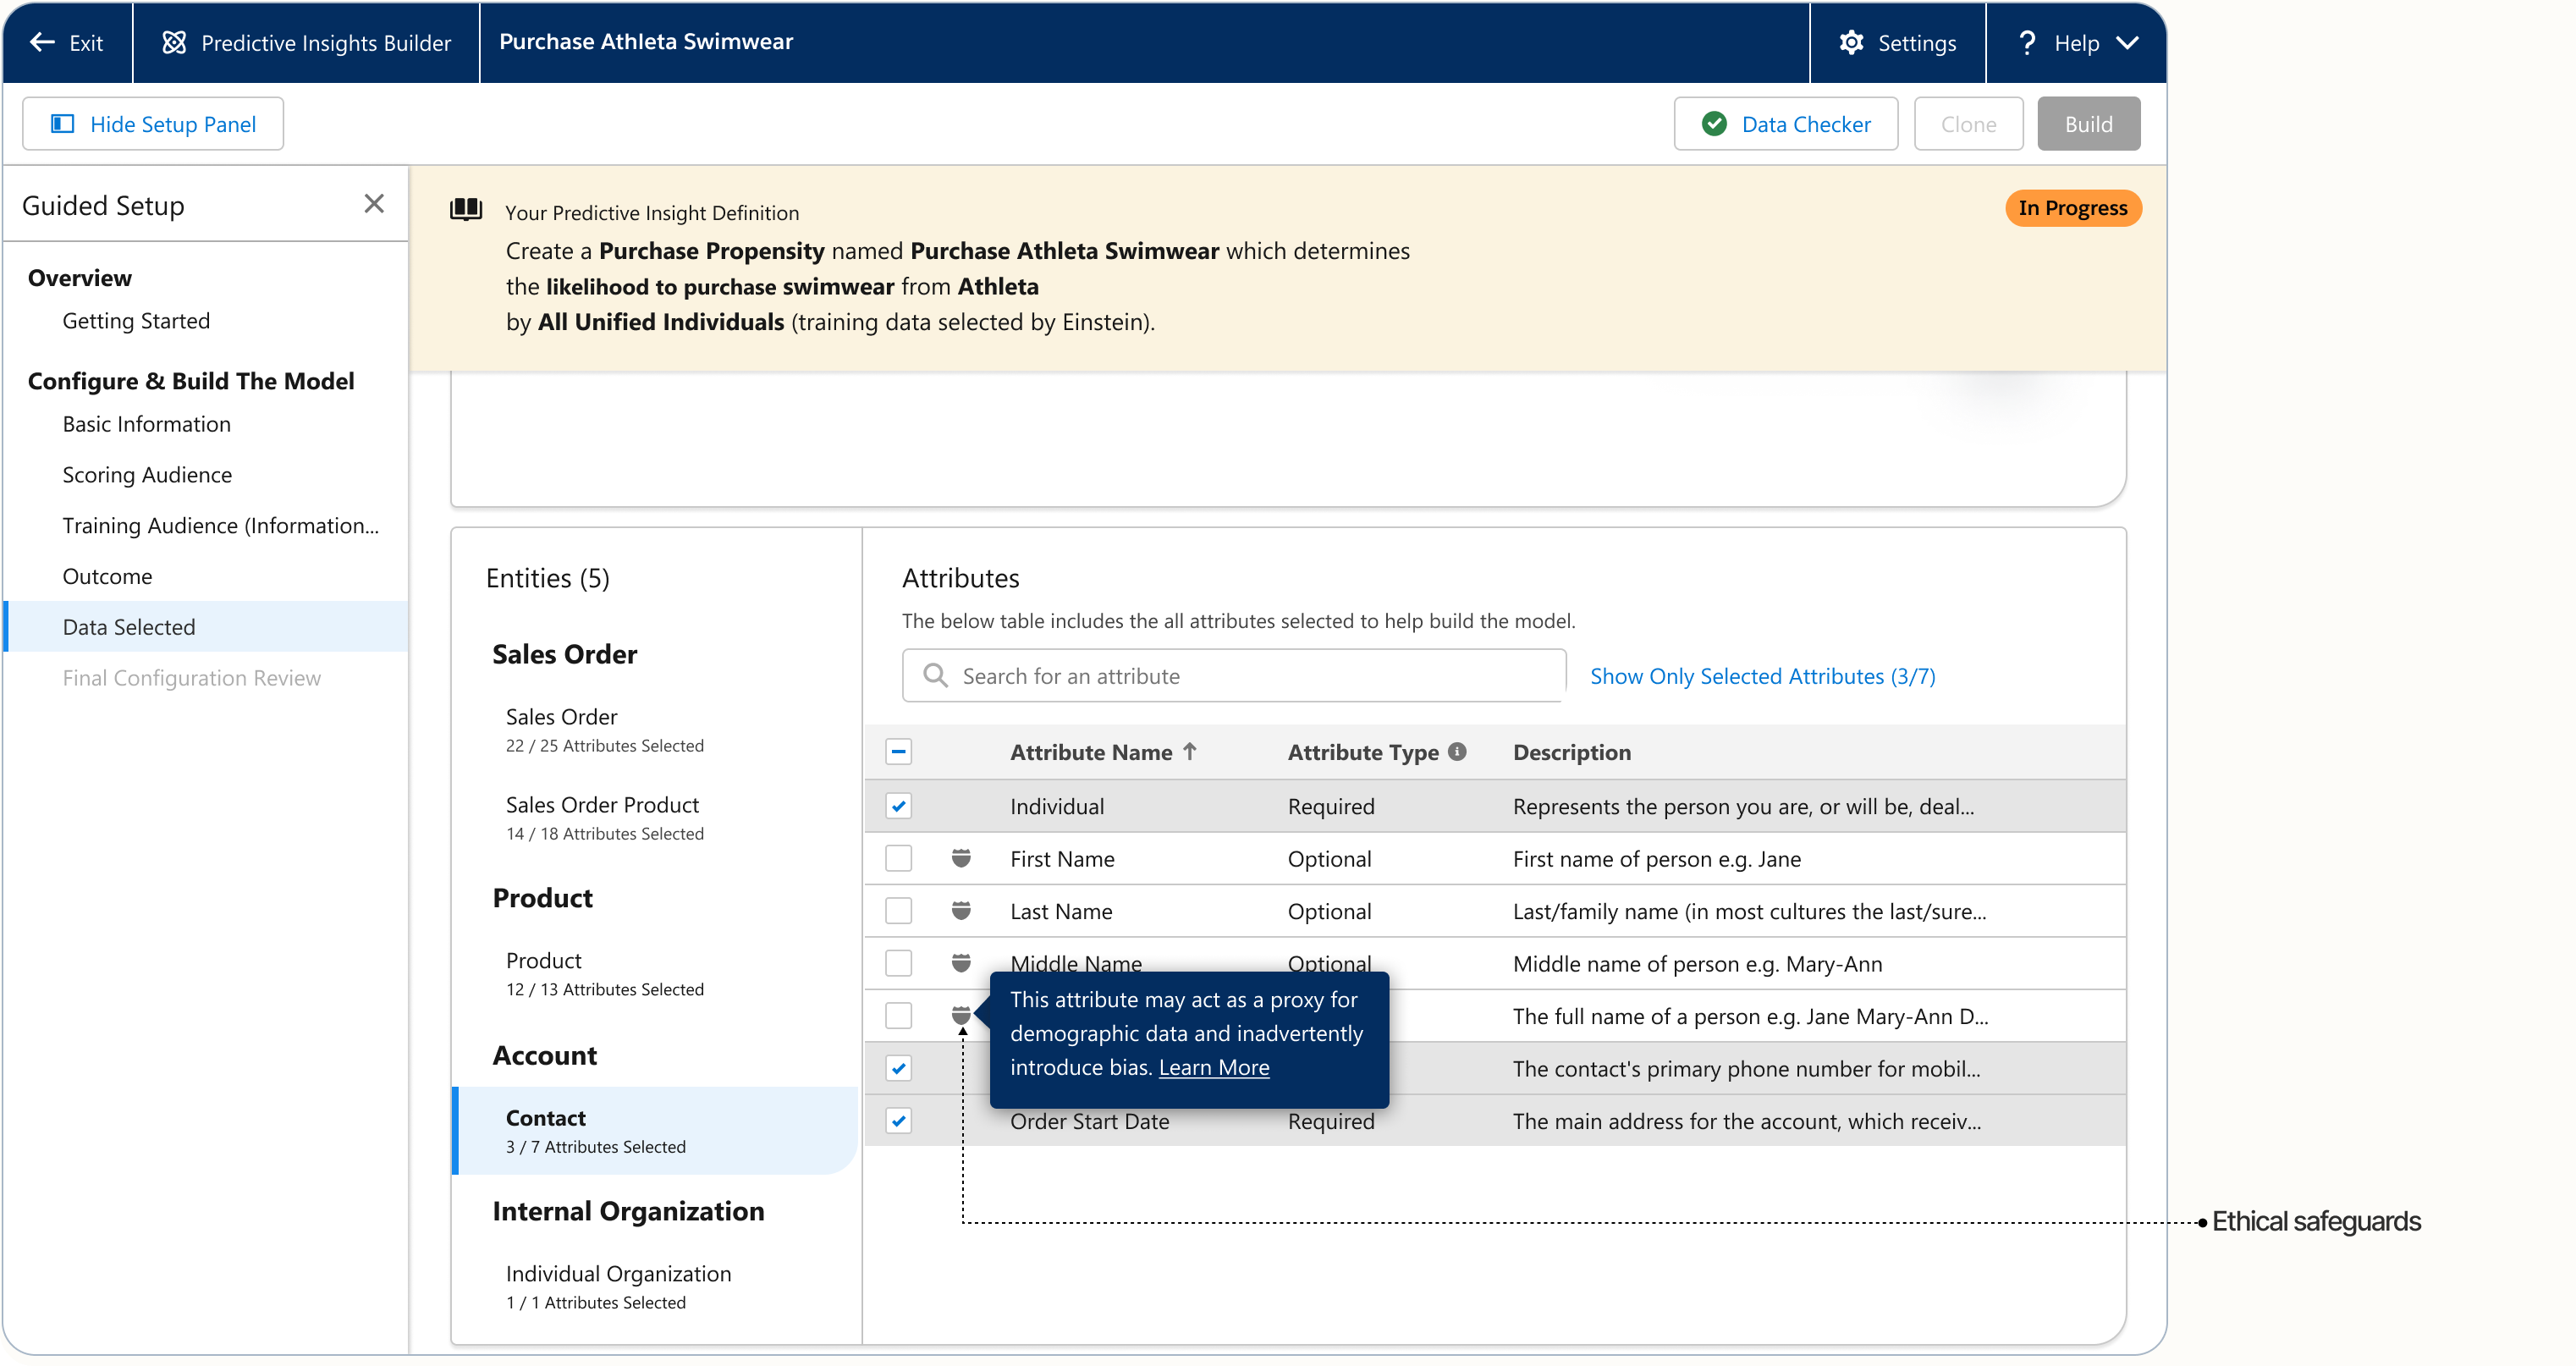The height and width of the screenshot is (1366, 2576).
Task: Sort by Attribute Name column arrow
Action: [1189, 751]
